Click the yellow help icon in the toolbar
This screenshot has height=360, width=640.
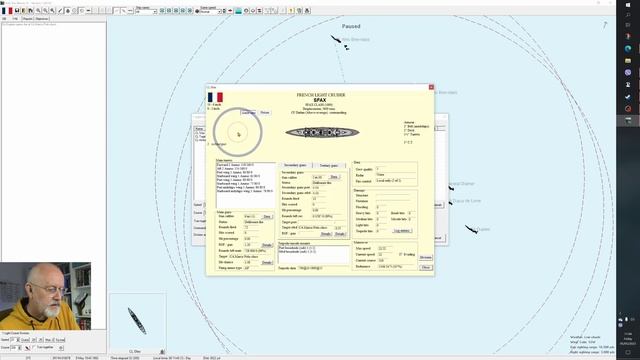coord(291,11)
